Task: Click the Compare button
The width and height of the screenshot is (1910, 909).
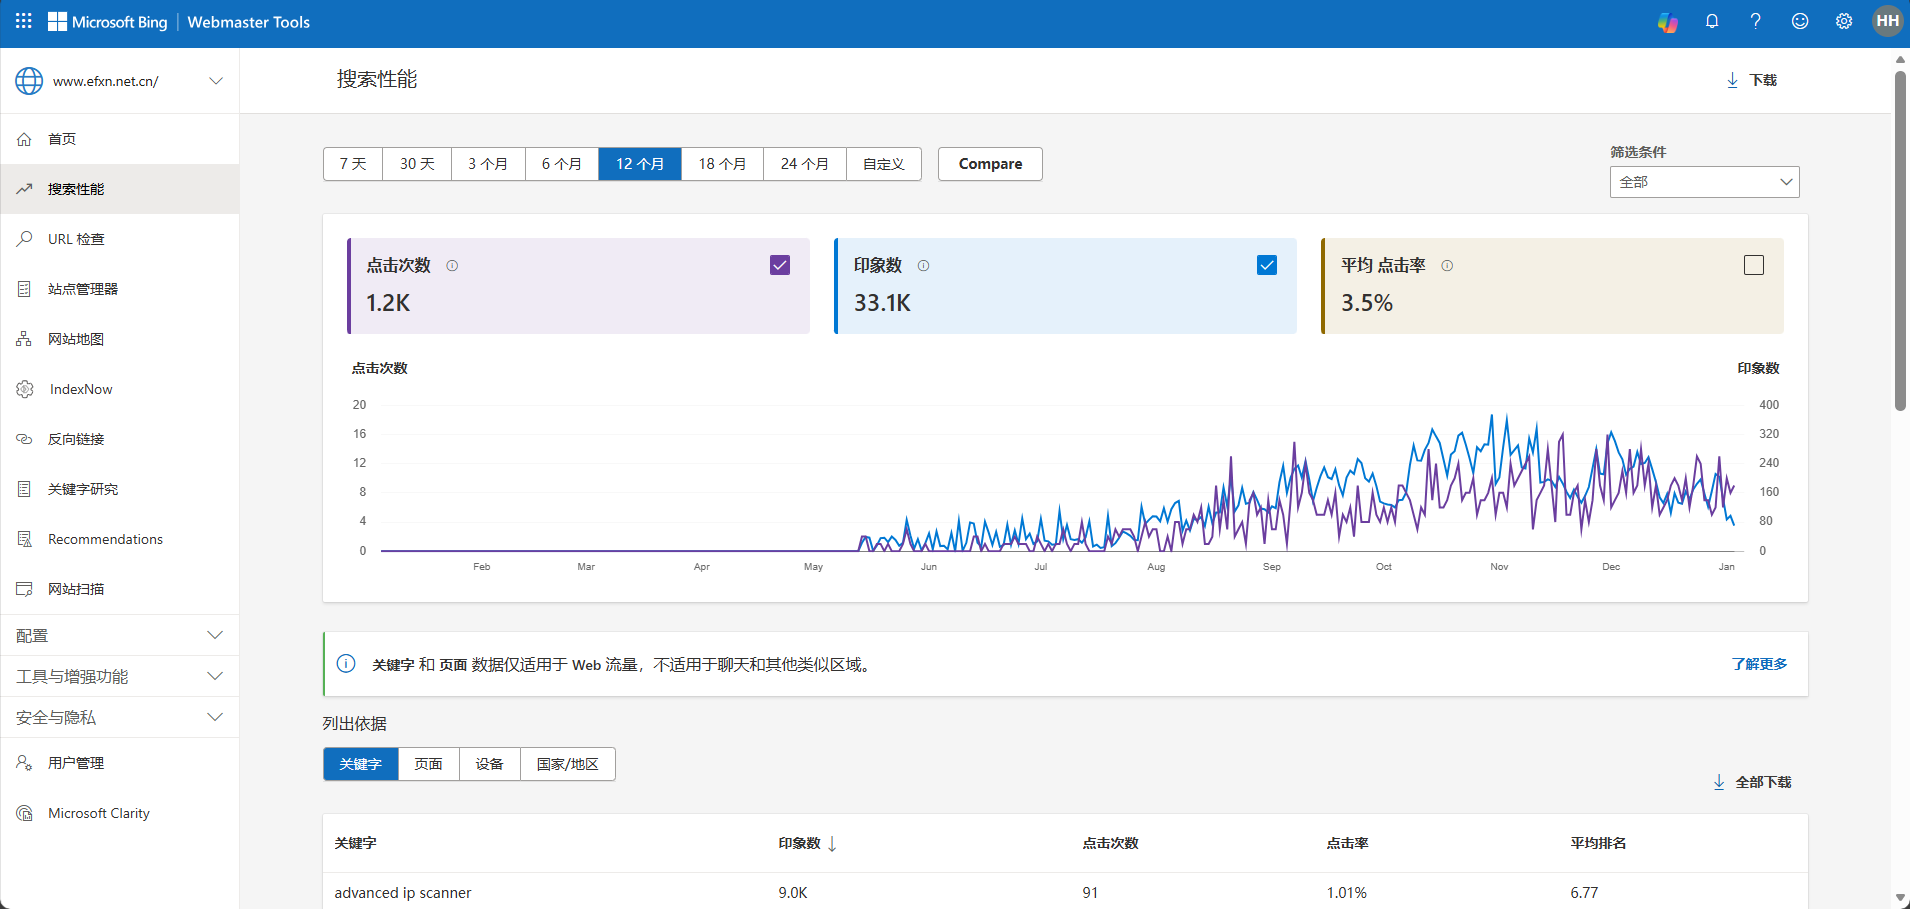Action: pyautogui.click(x=990, y=164)
